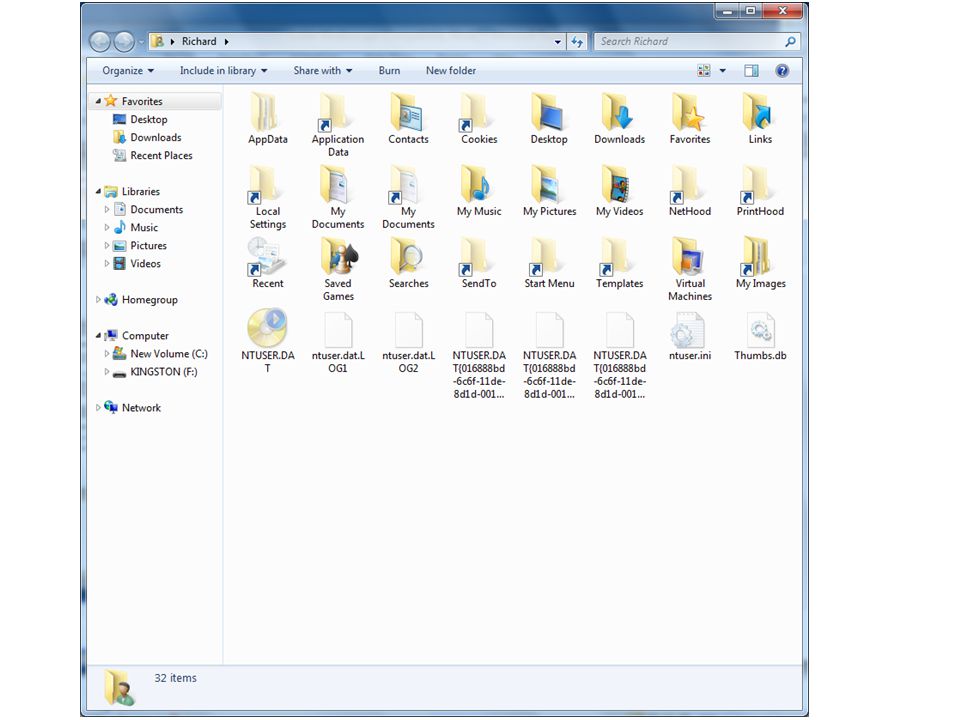Screen dimensions: 960x720
Task: Expand the Homegroup tree node
Action: click(98, 299)
